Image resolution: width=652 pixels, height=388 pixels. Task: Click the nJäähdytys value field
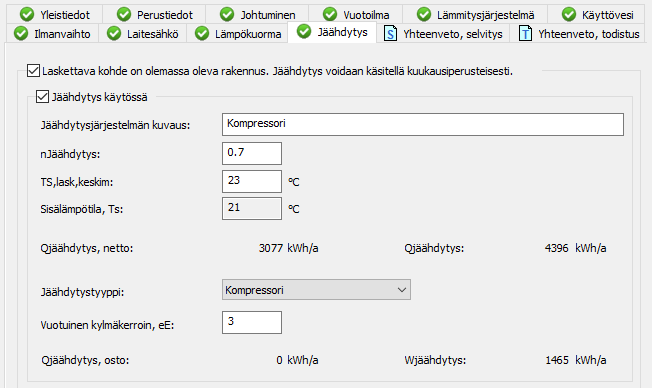252,153
